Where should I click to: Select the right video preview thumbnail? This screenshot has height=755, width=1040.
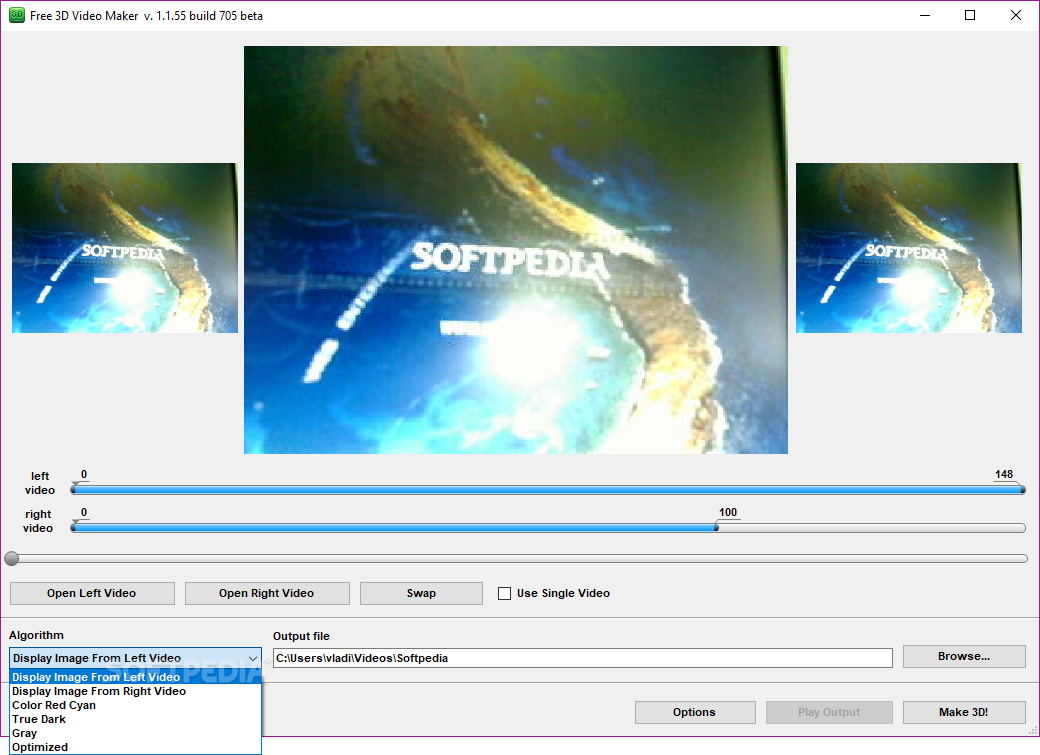(909, 248)
